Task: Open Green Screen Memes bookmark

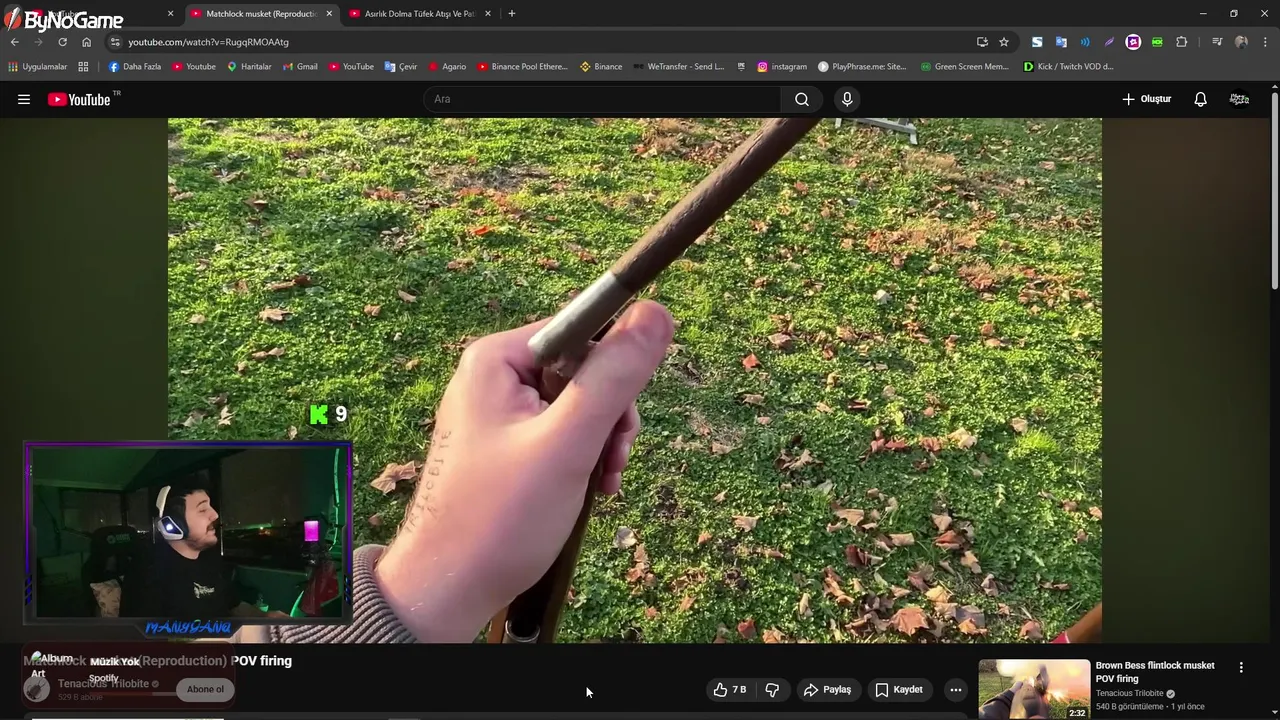Action: [x=964, y=67]
